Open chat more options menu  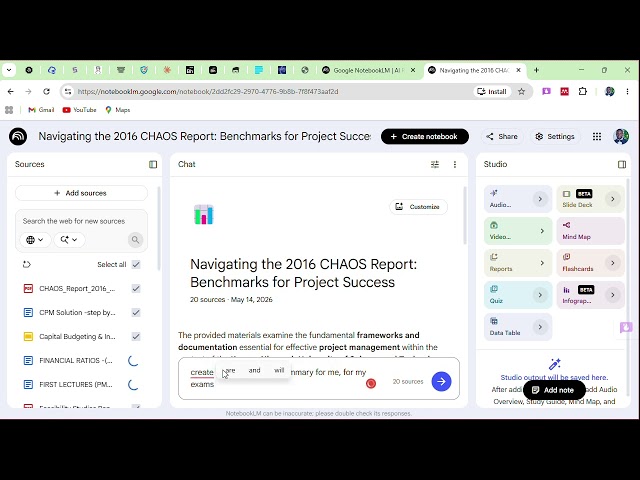click(x=455, y=164)
